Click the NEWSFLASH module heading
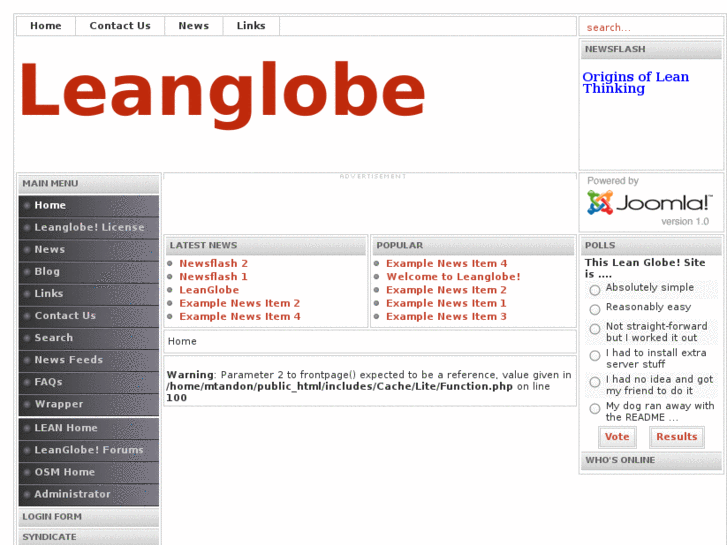This screenshot has width=727, height=545. pos(651,49)
